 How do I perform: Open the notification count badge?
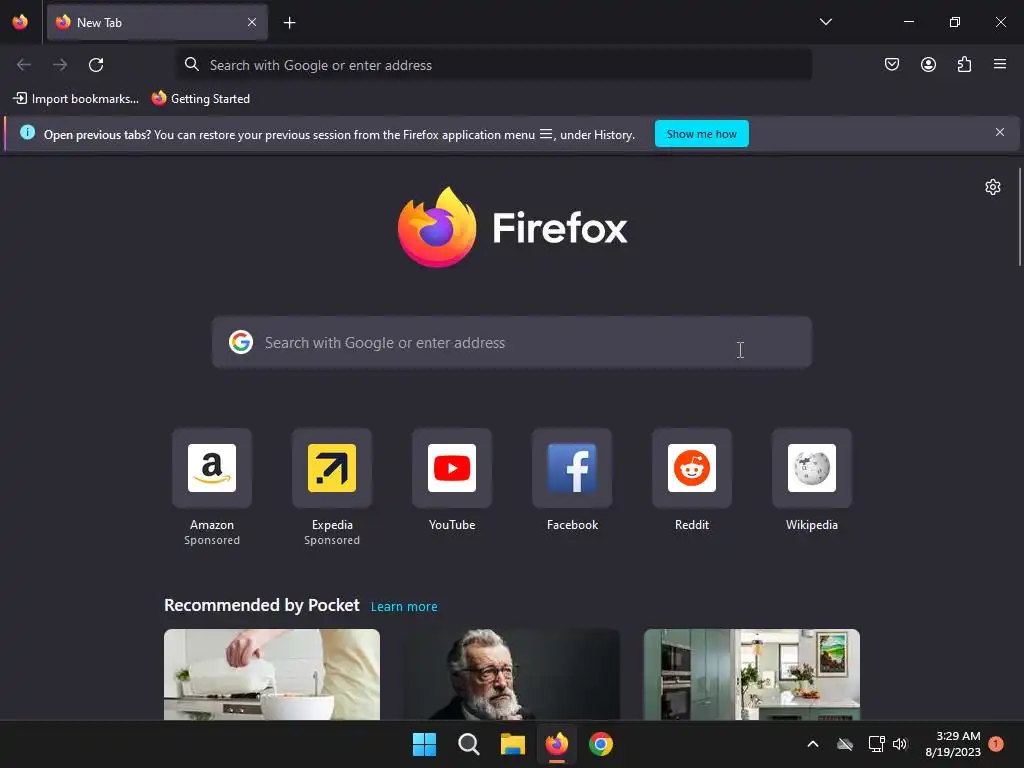[x=996, y=744]
